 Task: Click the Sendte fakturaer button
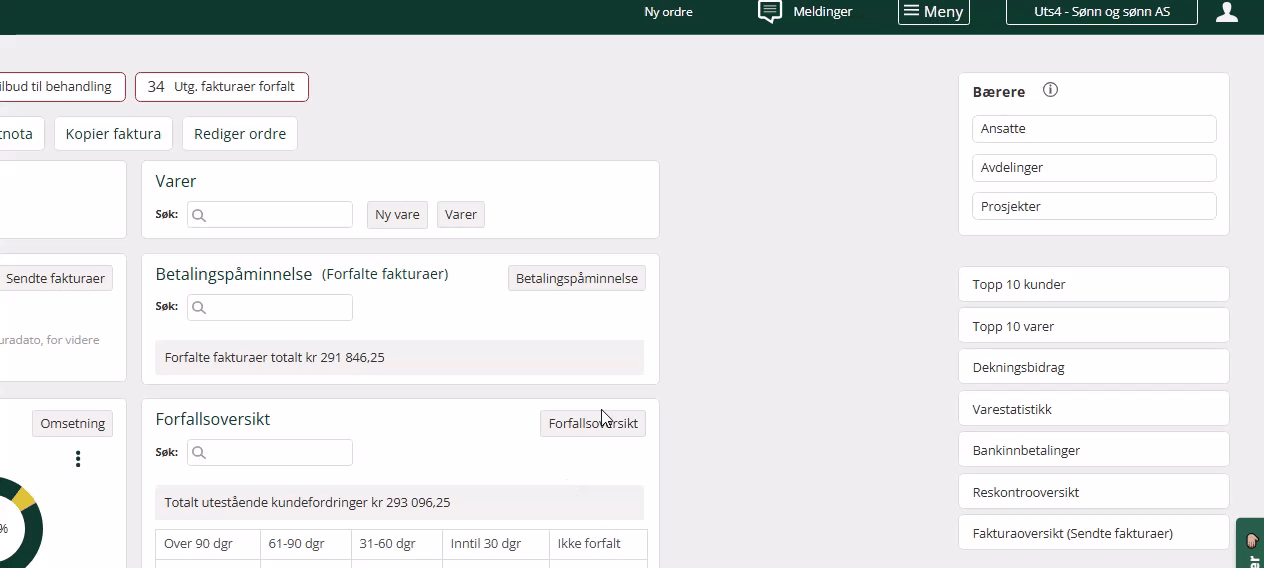point(55,278)
